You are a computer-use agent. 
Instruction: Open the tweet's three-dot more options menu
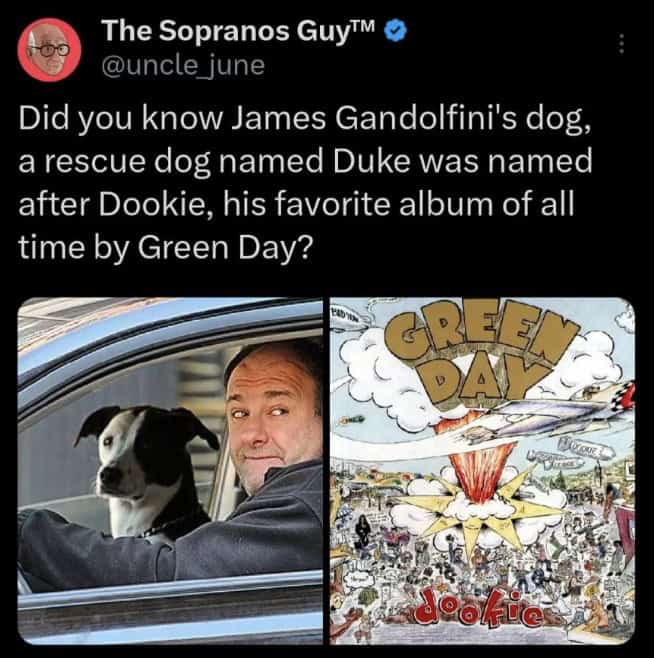coord(622,44)
